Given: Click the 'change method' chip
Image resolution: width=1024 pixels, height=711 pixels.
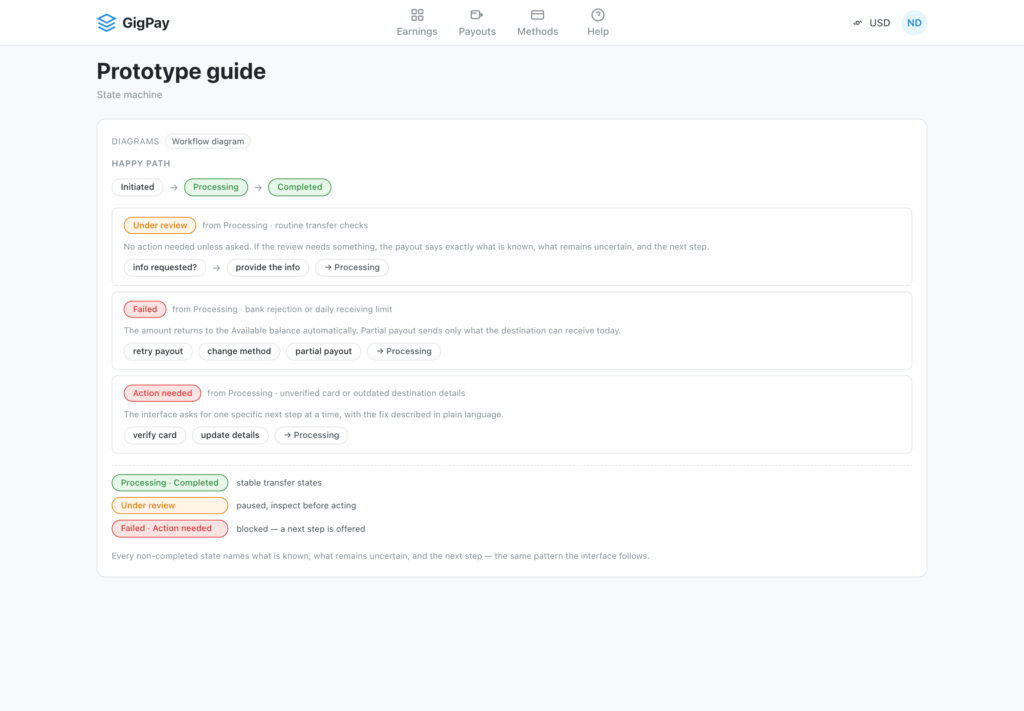Looking at the screenshot, I should (x=239, y=351).
